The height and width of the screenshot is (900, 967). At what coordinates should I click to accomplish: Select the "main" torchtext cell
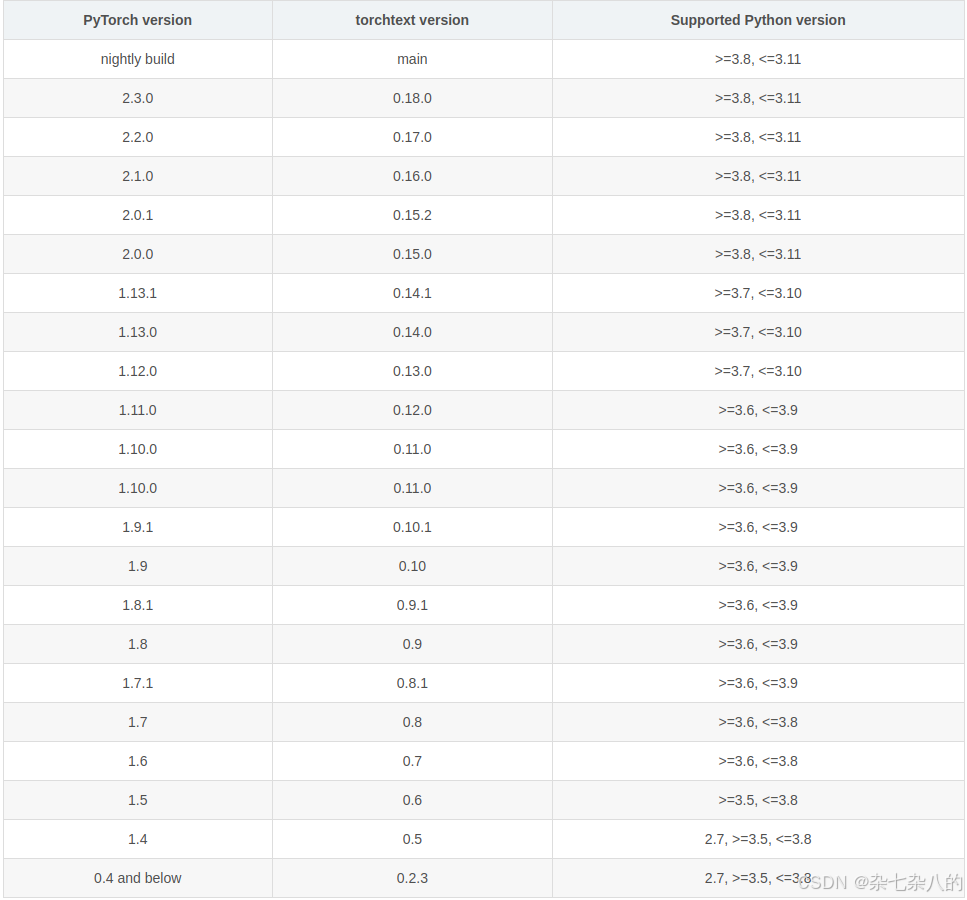[412, 59]
